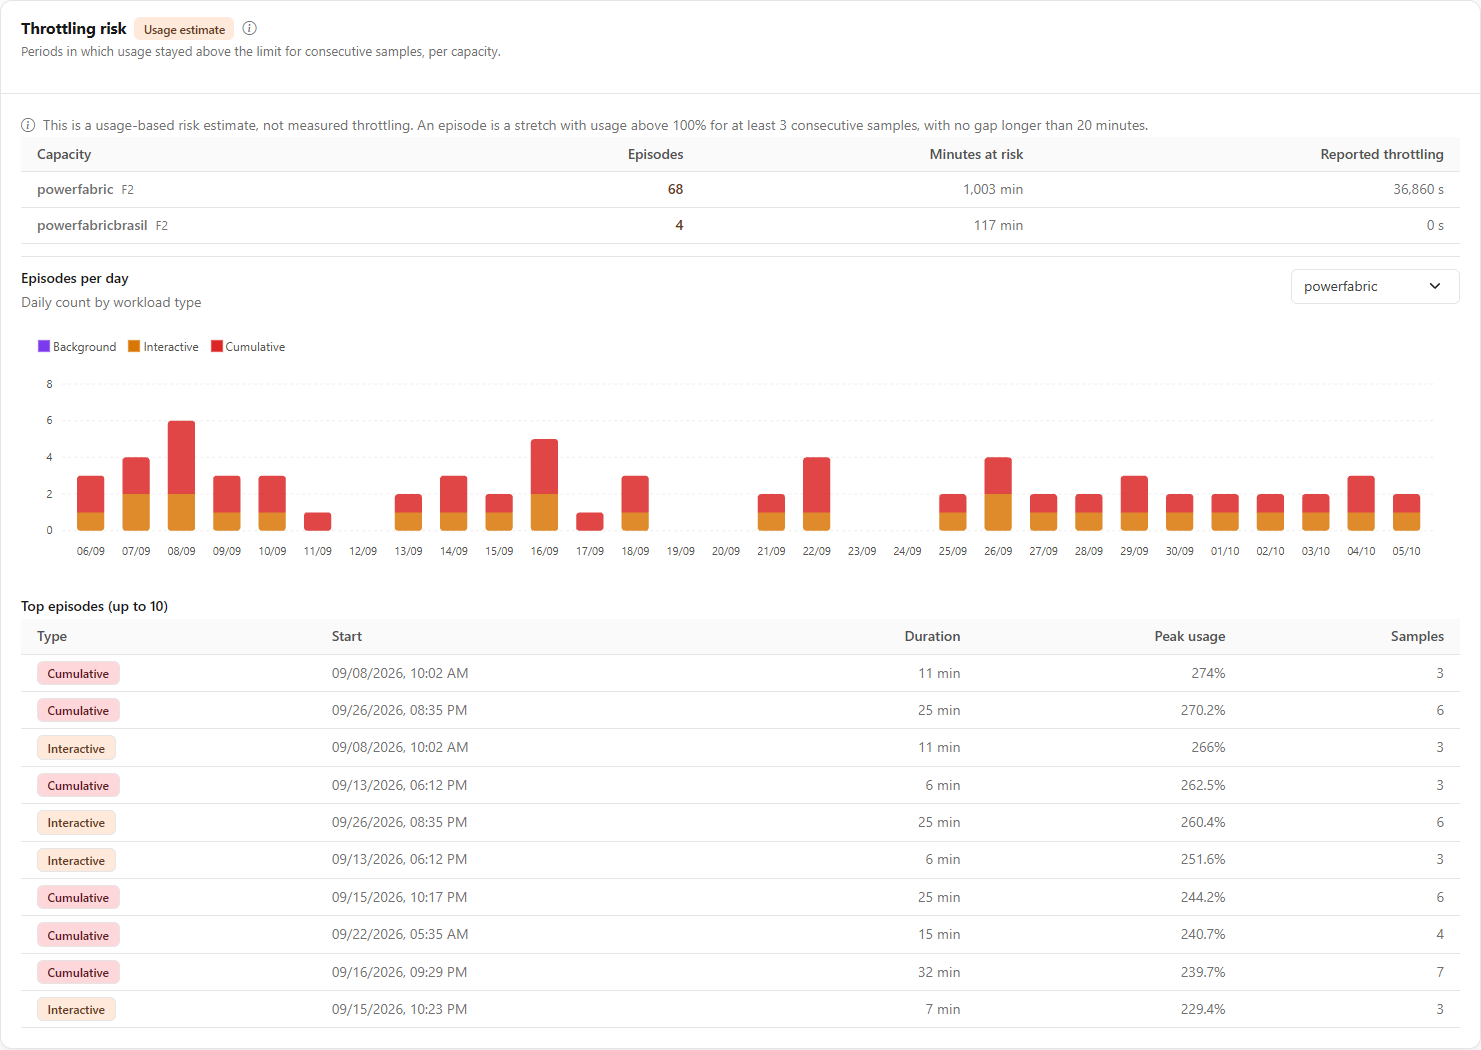This screenshot has width=1481, height=1050.
Task: Click the Samples column header
Action: [1417, 636]
